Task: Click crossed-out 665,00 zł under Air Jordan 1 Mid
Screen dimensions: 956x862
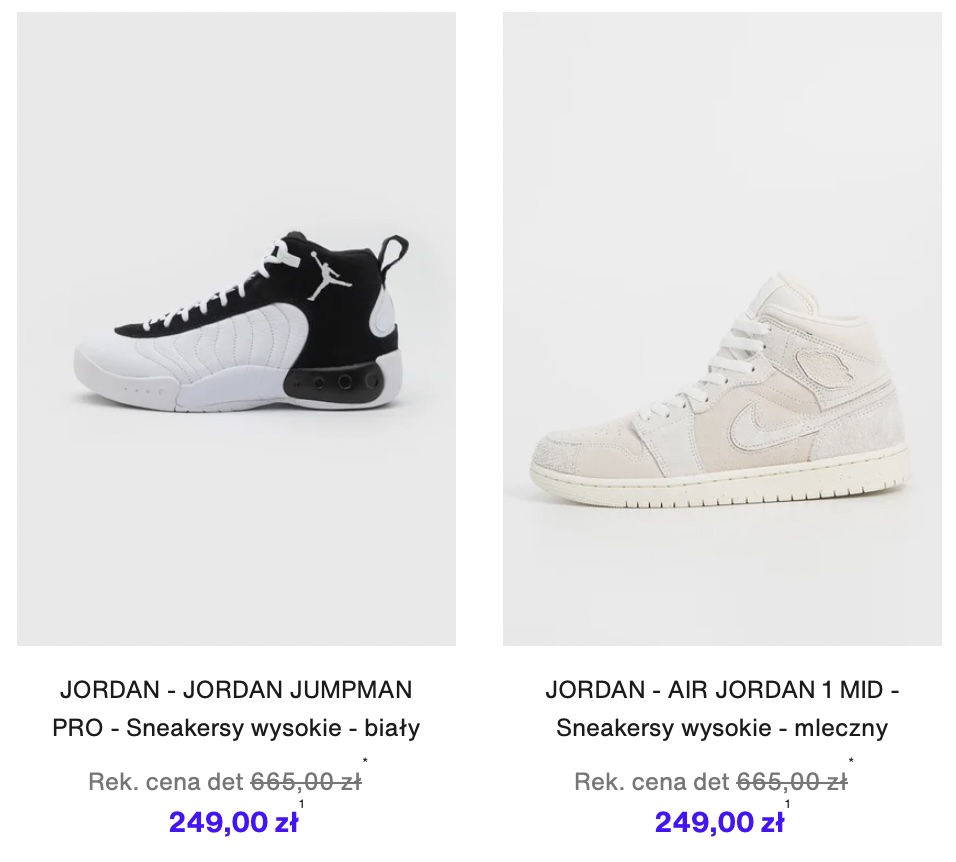Action: 792,782
